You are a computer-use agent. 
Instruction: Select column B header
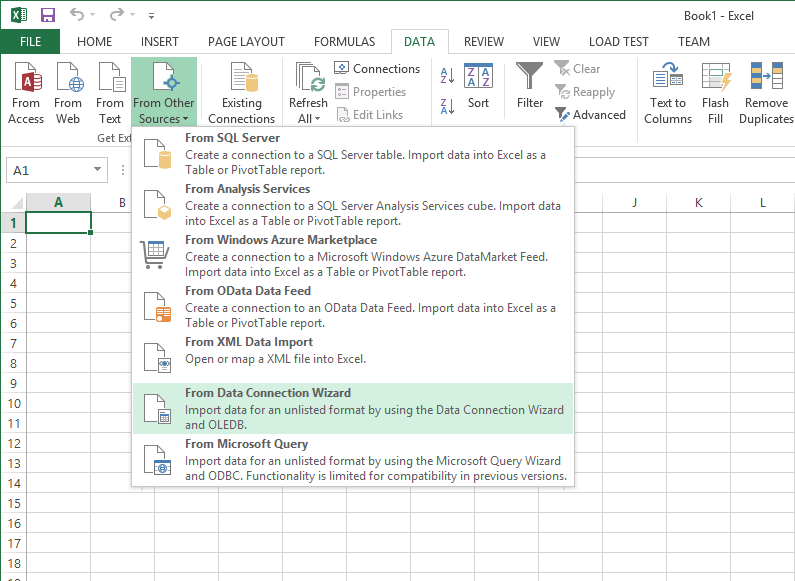122,203
